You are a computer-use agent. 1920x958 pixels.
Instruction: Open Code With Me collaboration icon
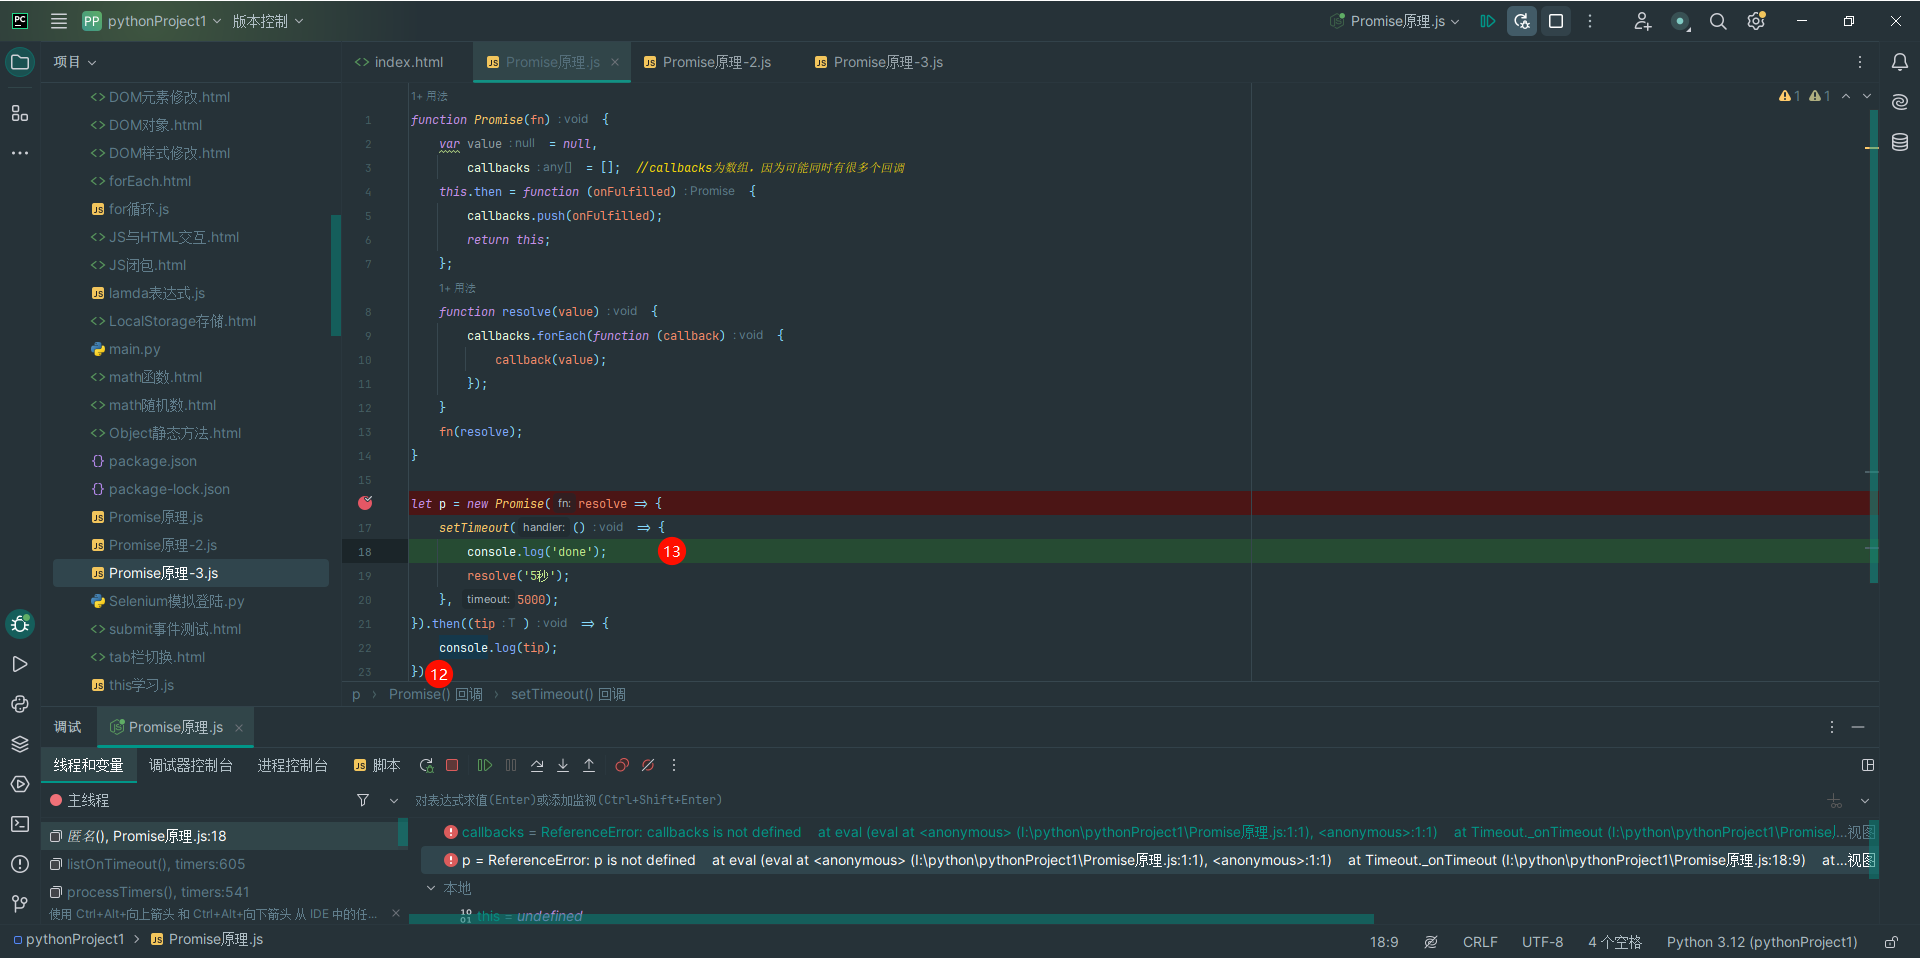point(1642,21)
